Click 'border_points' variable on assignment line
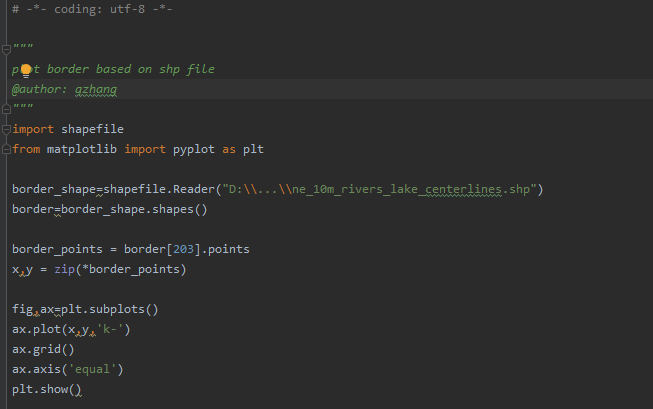Viewport: 653px width, 409px height. (x=57, y=249)
